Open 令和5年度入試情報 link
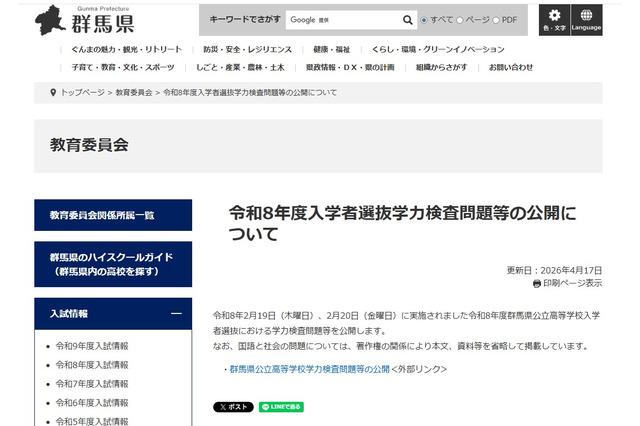640x426 pixels. pyautogui.click(x=92, y=421)
